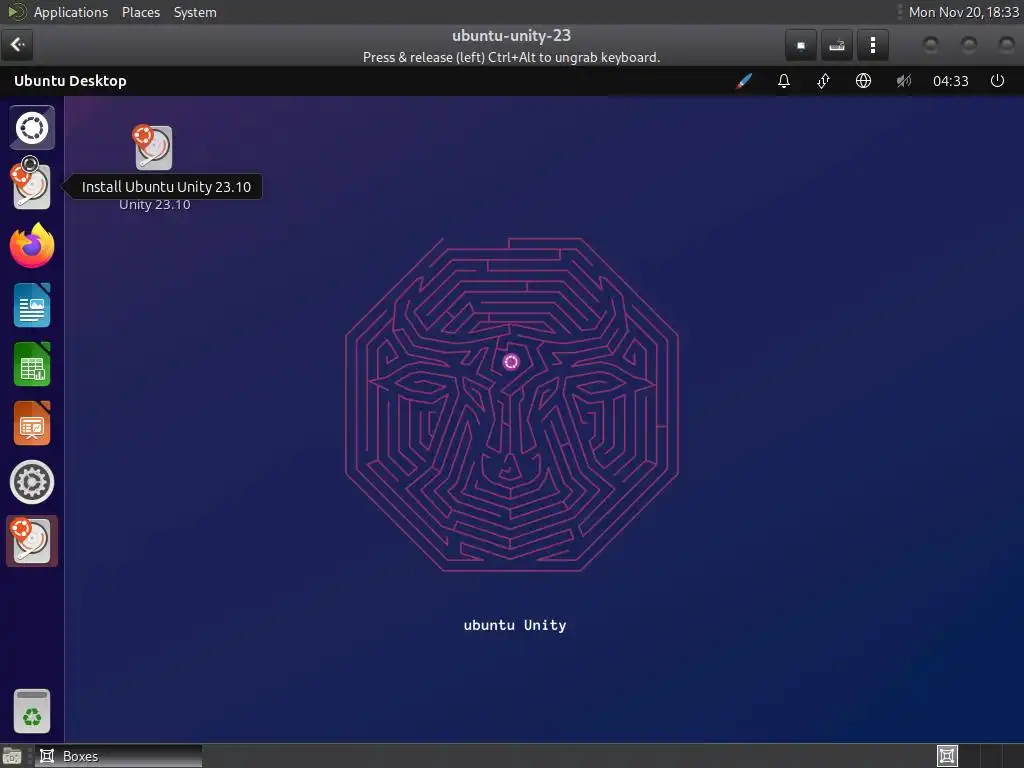The height and width of the screenshot is (768, 1024).
Task: Click the 04:33 clock indicator
Action: (x=950, y=81)
